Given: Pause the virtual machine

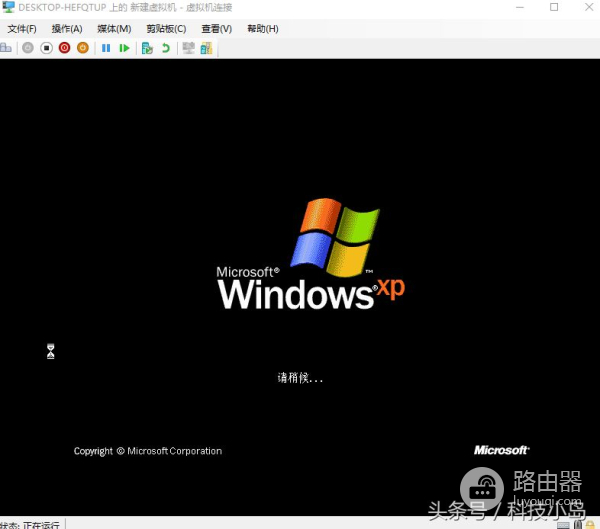Looking at the screenshot, I should [106, 48].
